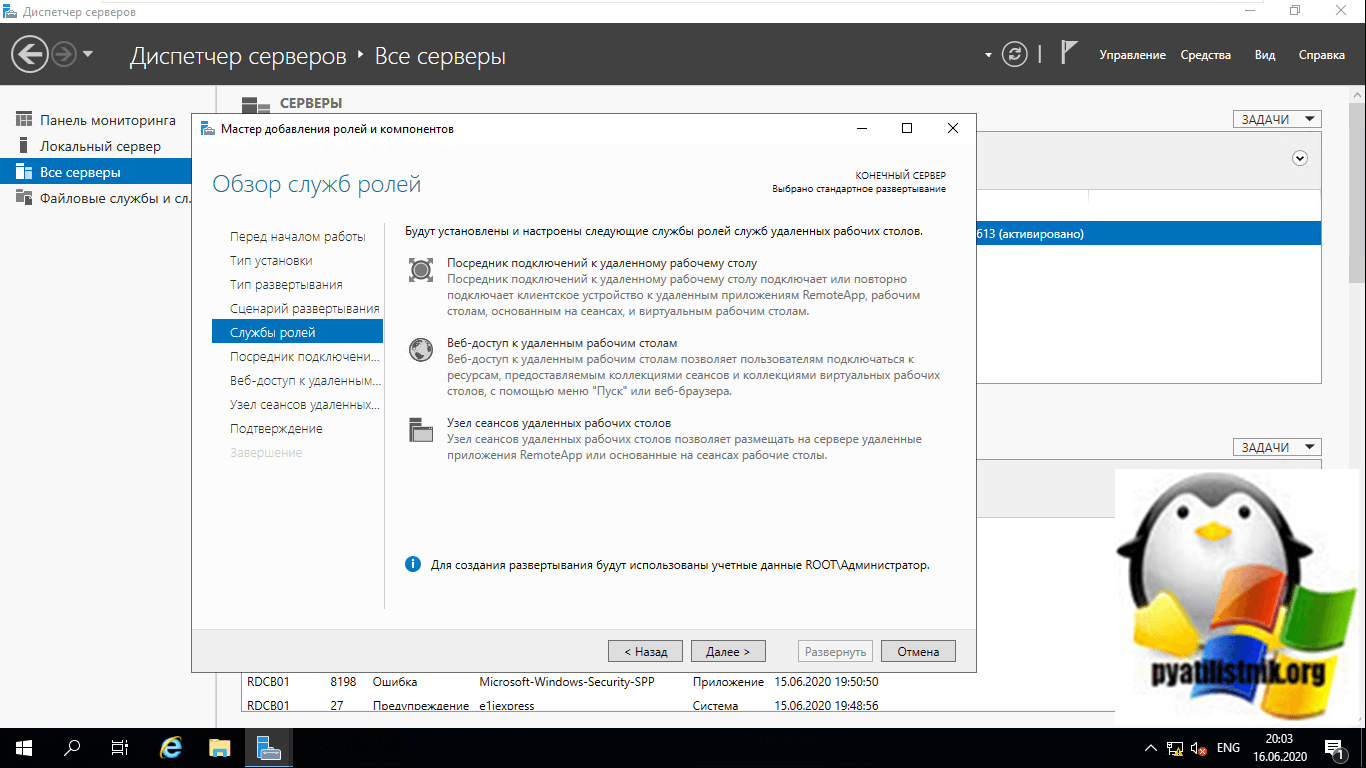Click the Windows Start button
This screenshot has height=768, width=1366.
click(x=24, y=748)
